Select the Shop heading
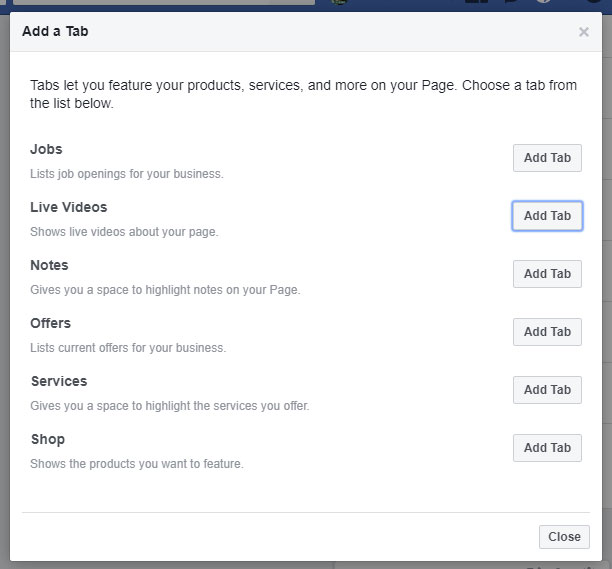The height and width of the screenshot is (569, 612). coord(48,439)
